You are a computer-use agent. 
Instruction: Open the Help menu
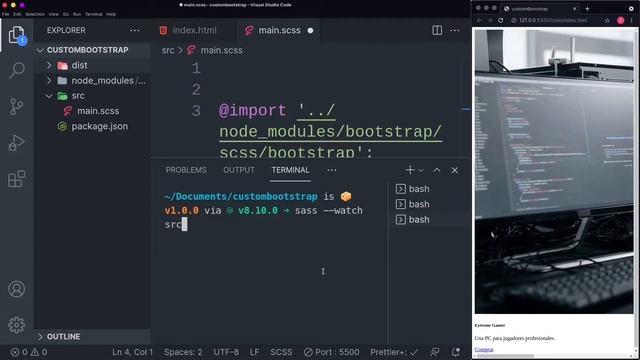tap(111, 14)
